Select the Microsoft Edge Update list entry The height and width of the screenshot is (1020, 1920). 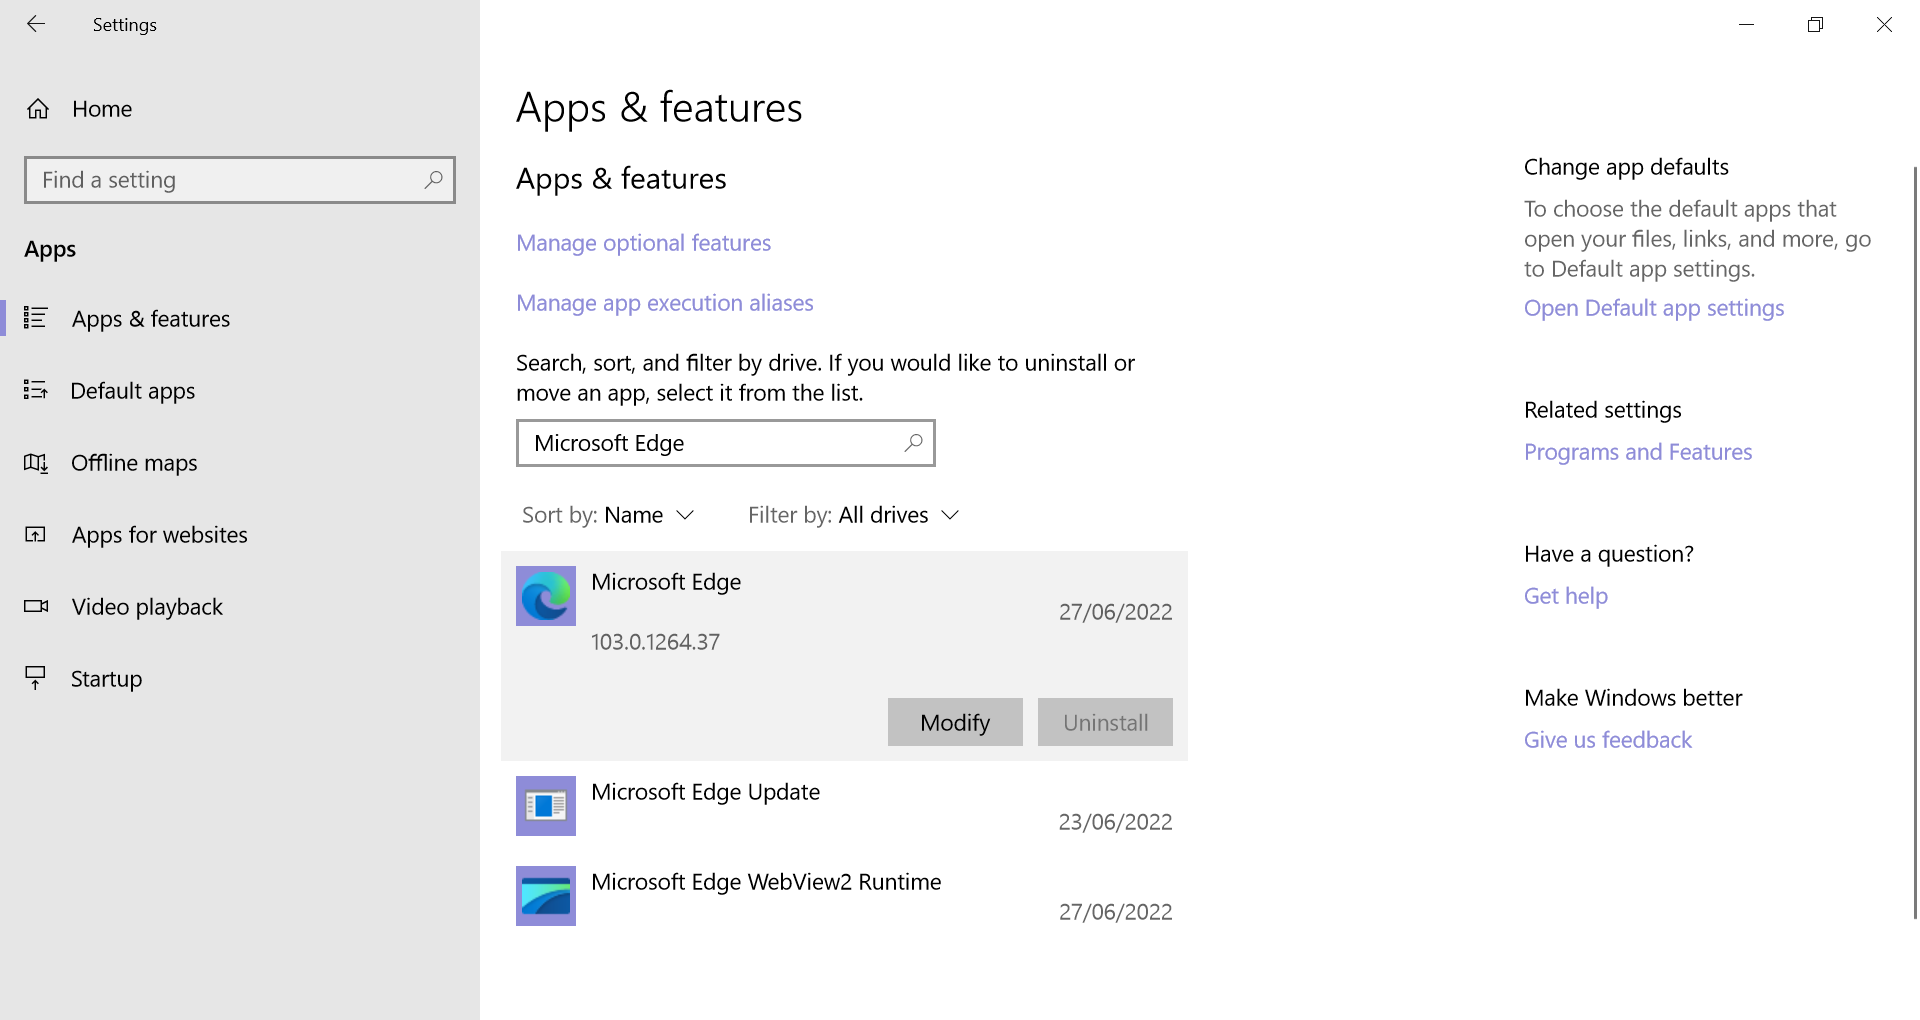pos(844,806)
